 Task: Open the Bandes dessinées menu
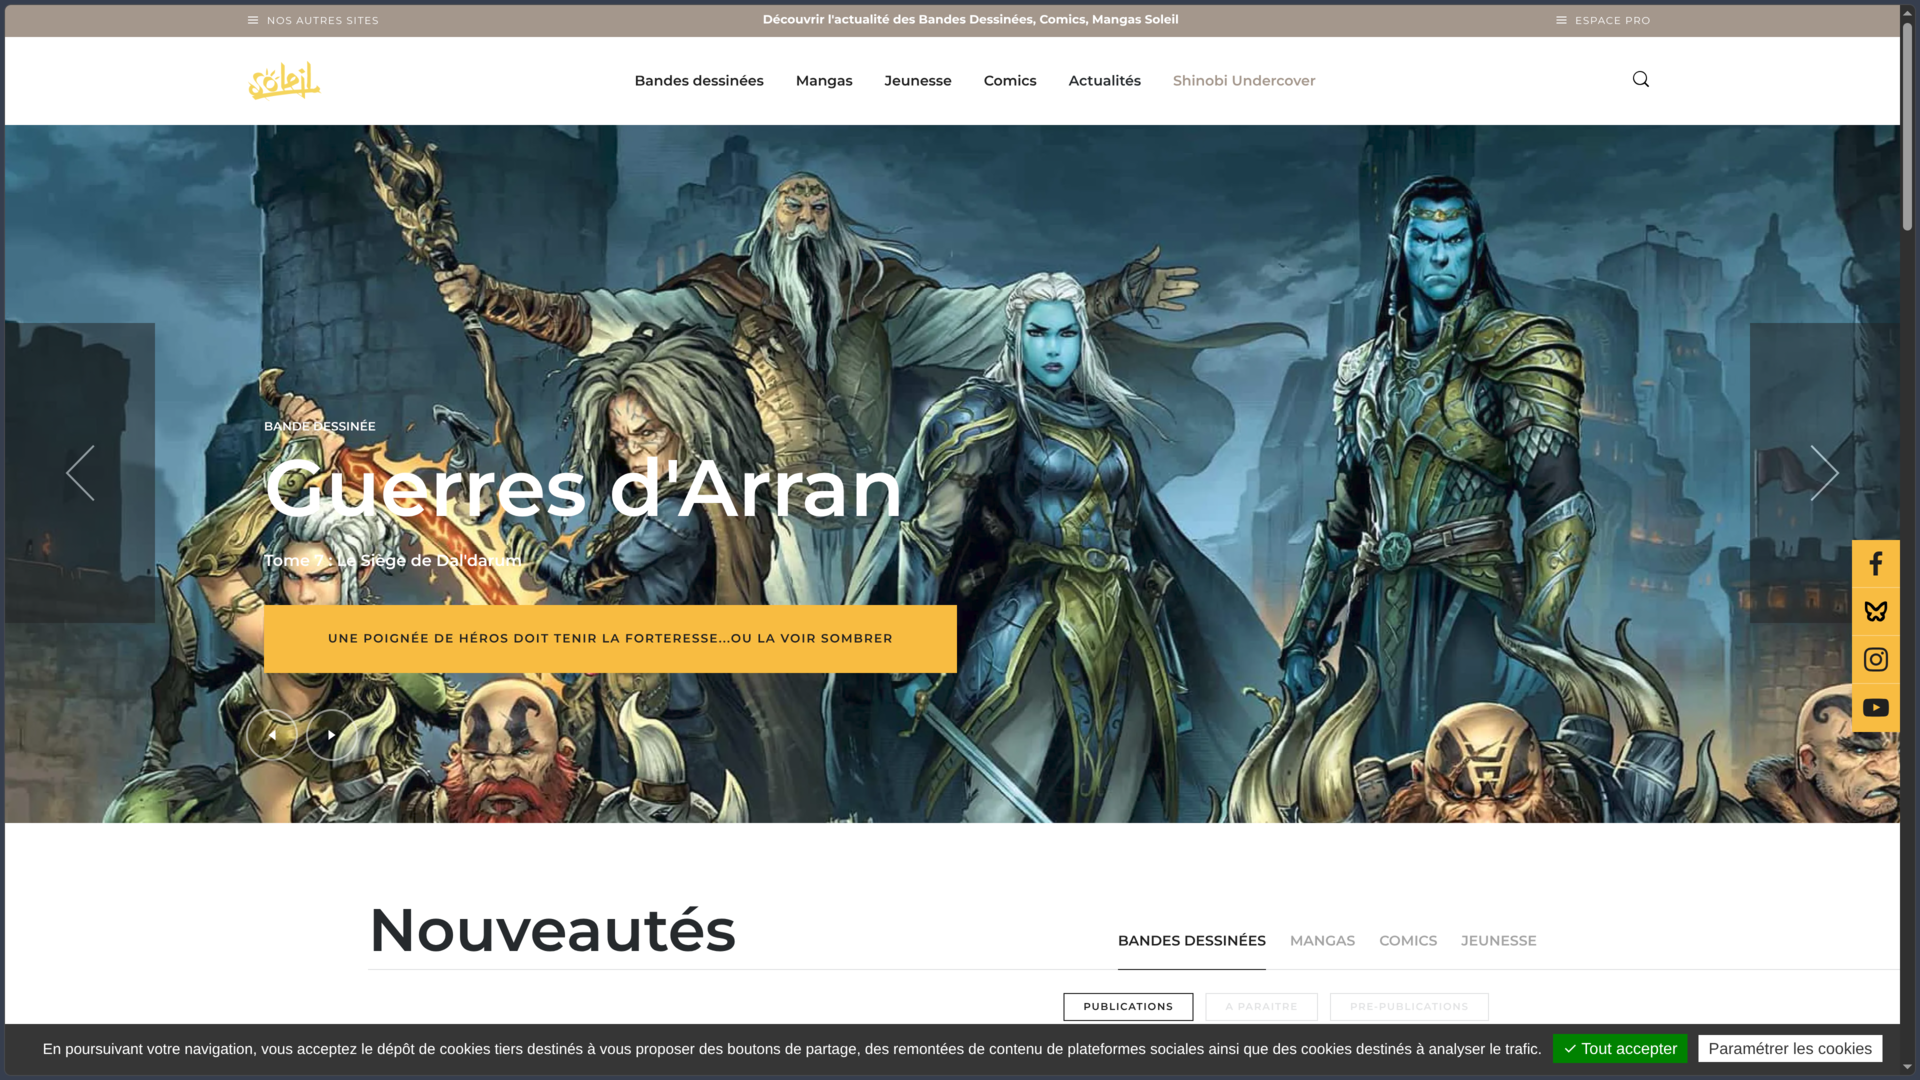point(699,81)
